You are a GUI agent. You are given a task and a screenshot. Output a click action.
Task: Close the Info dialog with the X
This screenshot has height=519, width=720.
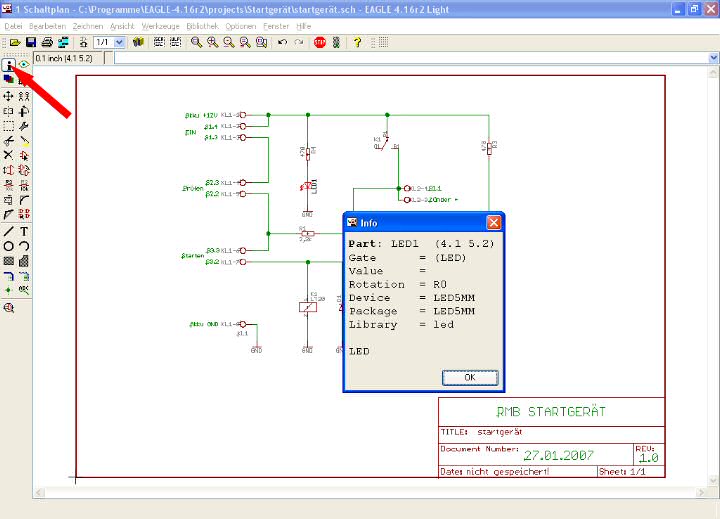tap(493, 222)
